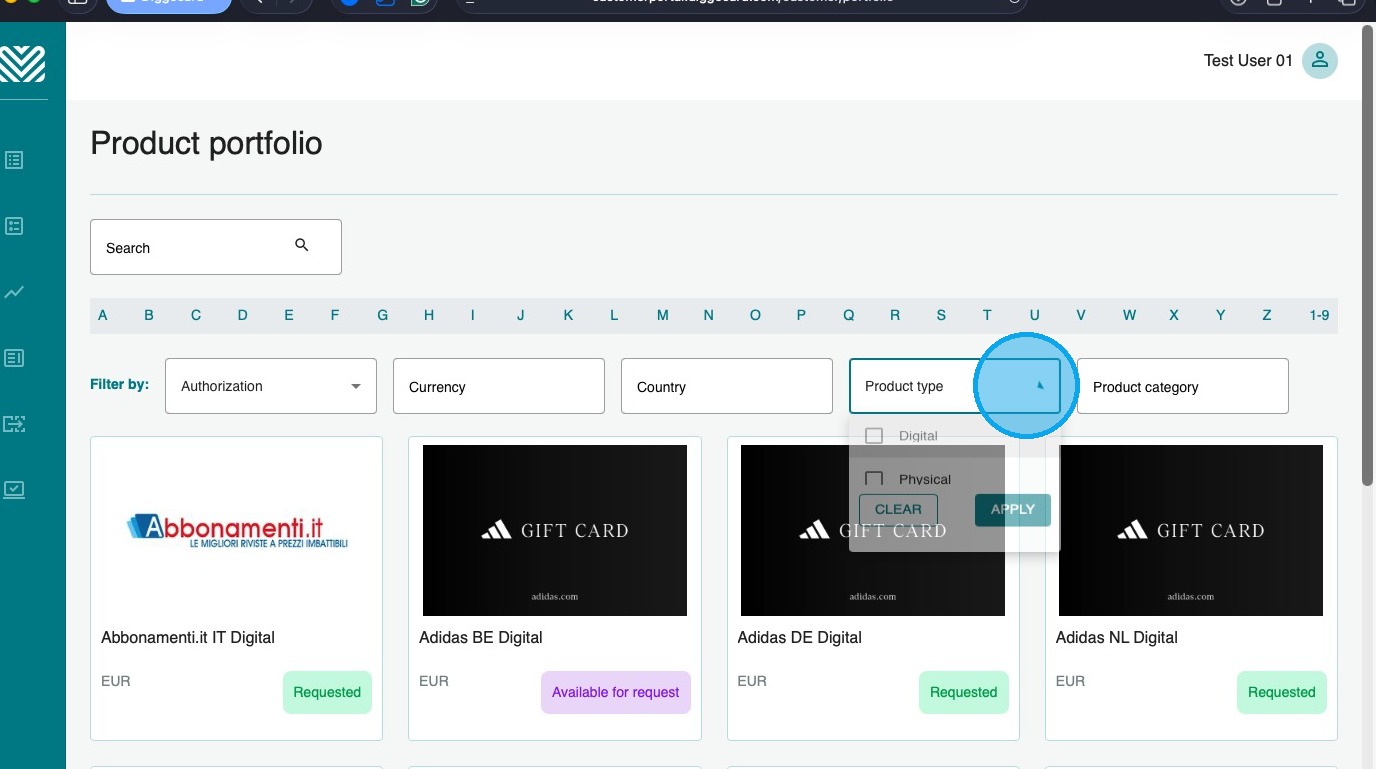Screen dimensions: 1376x769
Task: Check the Physical product type checkbox
Action: (x=874, y=479)
